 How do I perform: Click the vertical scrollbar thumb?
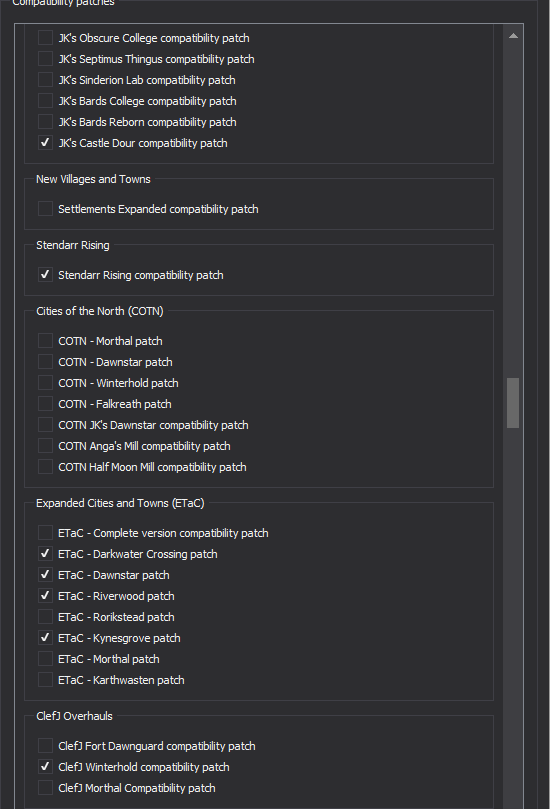click(x=513, y=403)
